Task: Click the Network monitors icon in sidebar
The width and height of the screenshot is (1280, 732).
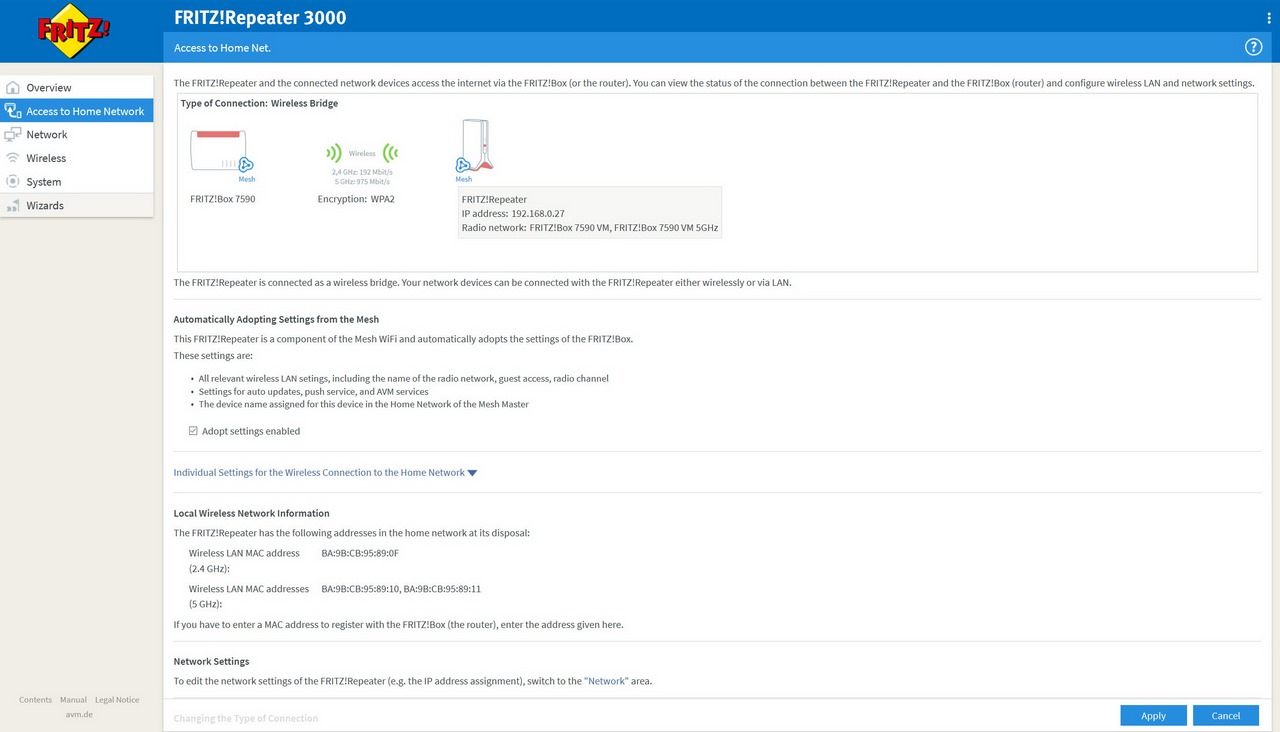Action: pos(13,134)
